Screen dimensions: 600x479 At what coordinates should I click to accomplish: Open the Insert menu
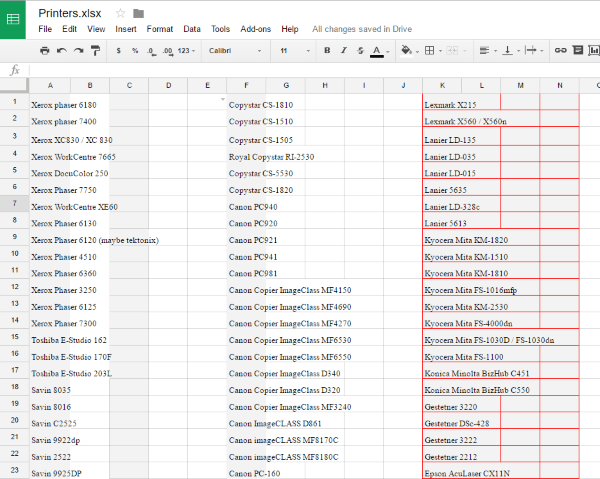click(126, 29)
